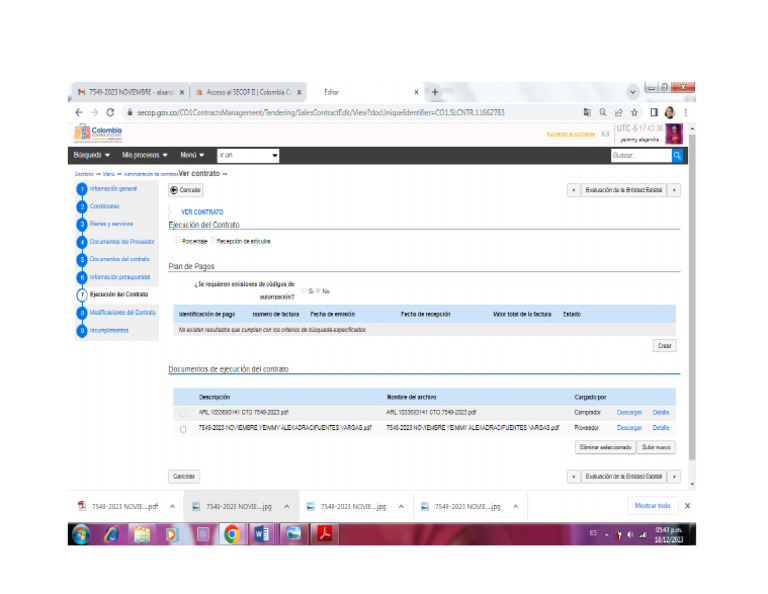Screen dimensions: 768x594
Task: Select the Porcentaje radio option
Action: (x=178, y=240)
